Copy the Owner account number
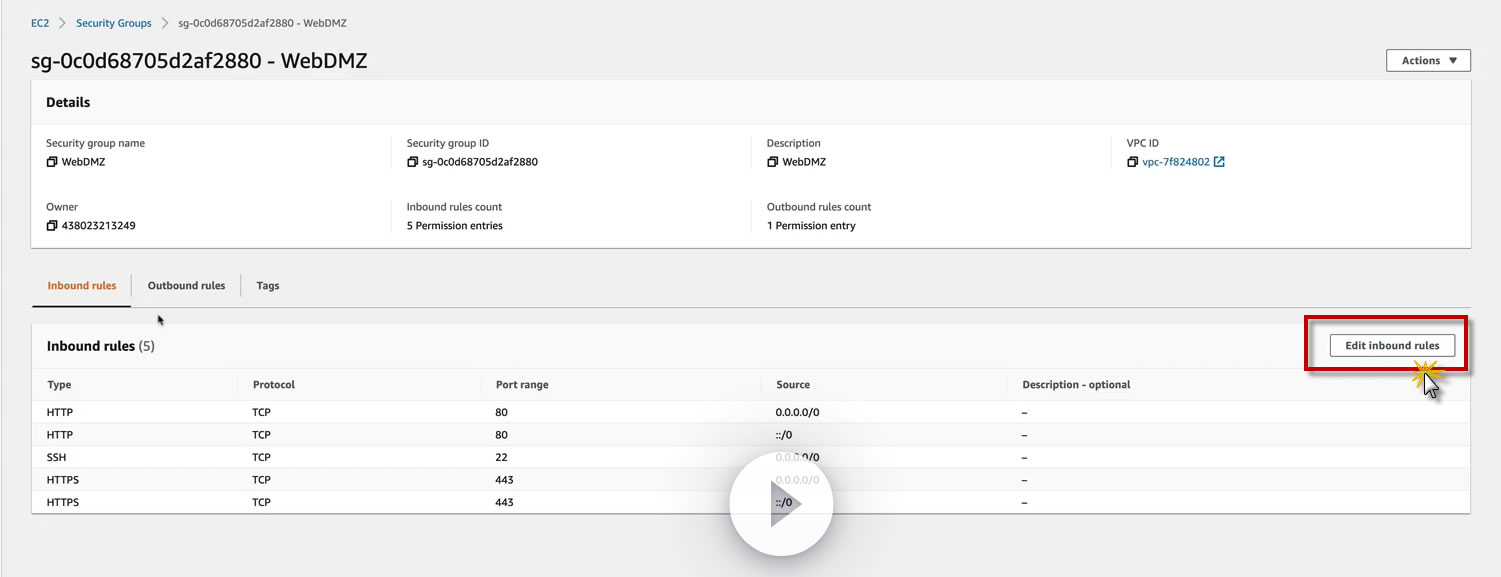 (52, 226)
